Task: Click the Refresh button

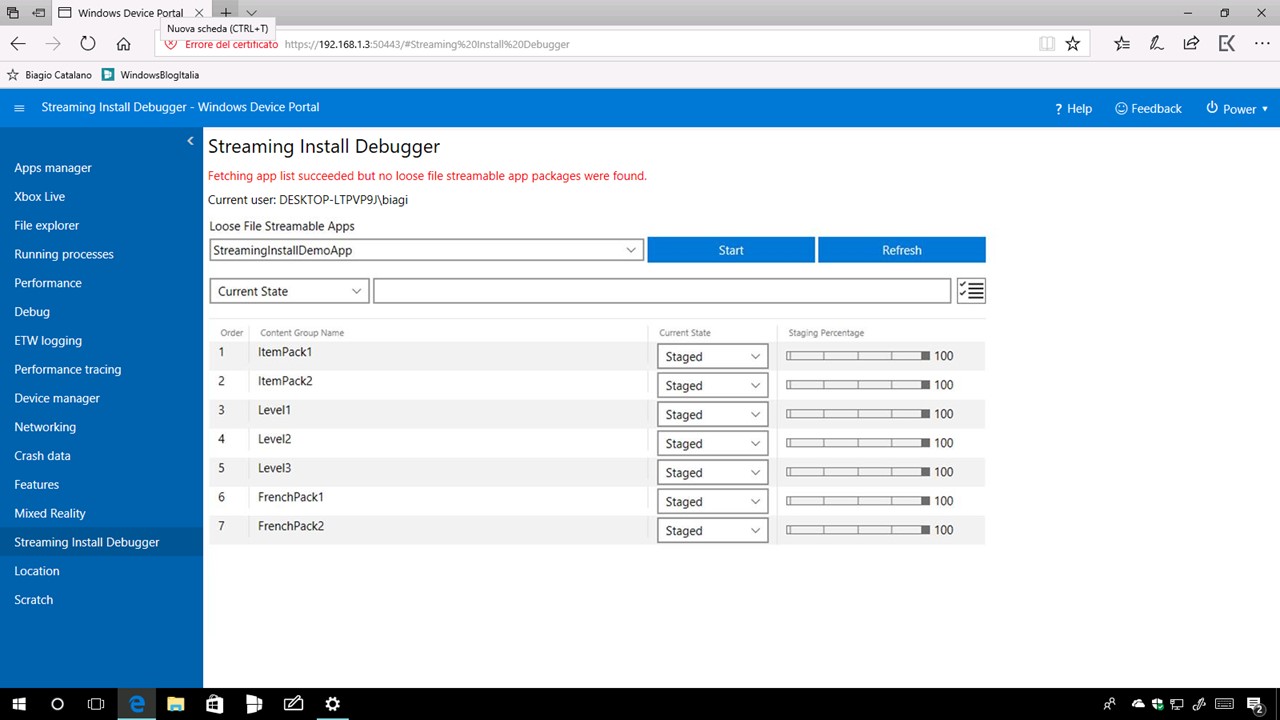Action: coord(902,250)
